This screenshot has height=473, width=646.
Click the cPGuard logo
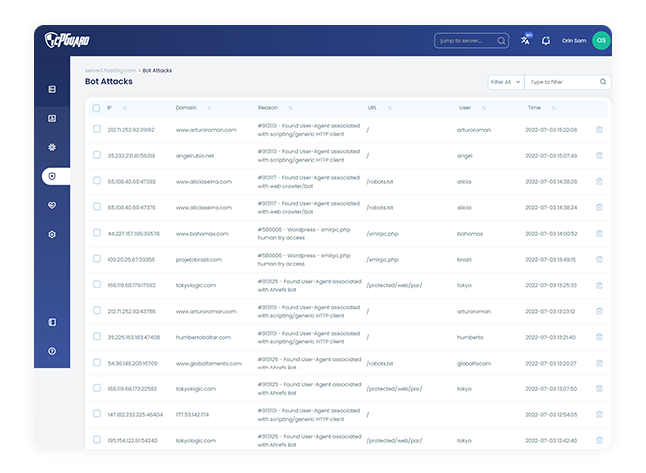67,41
